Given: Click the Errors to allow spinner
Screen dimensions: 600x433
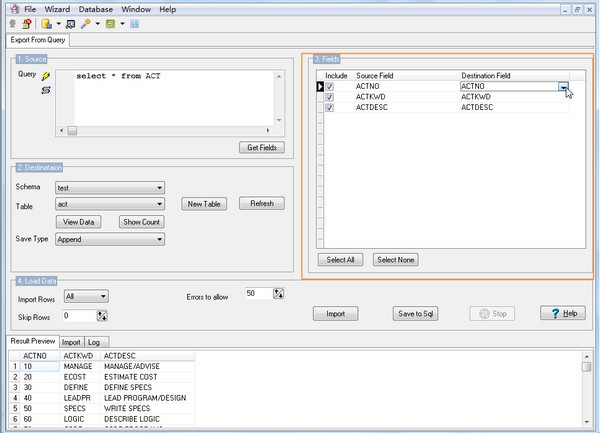Looking at the screenshot, I should [279, 293].
